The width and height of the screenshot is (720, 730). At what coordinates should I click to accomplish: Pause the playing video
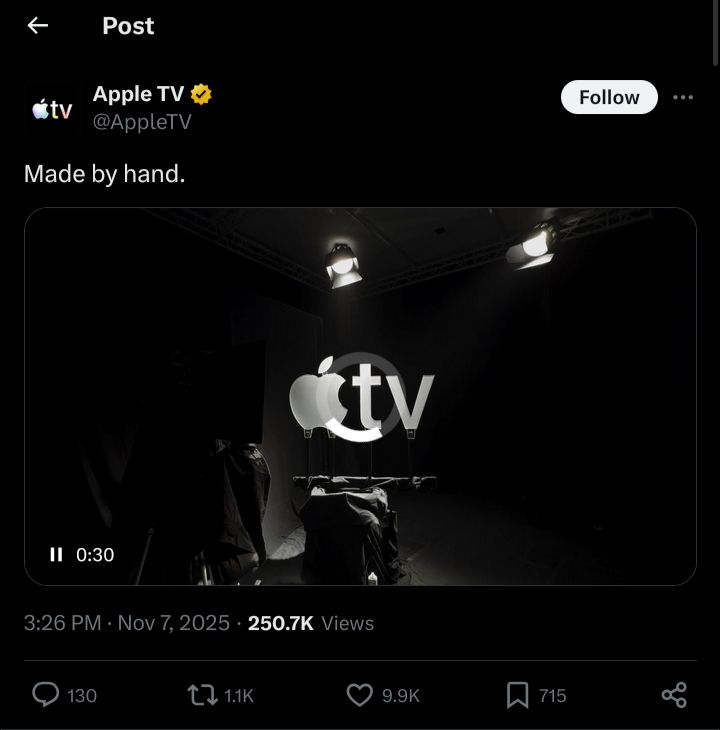pos(56,554)
